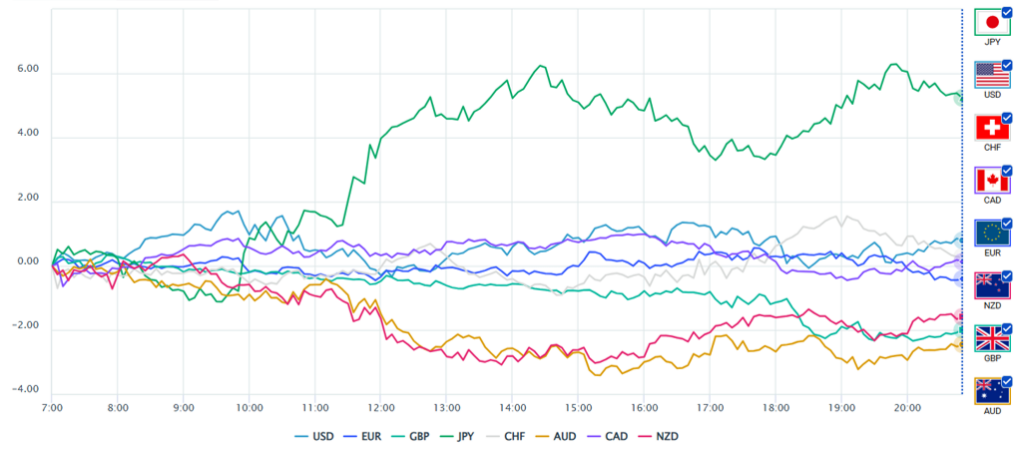Click the 14:00 time axis label
Viewport: 1024px width, 455px height.
point(513,408)
